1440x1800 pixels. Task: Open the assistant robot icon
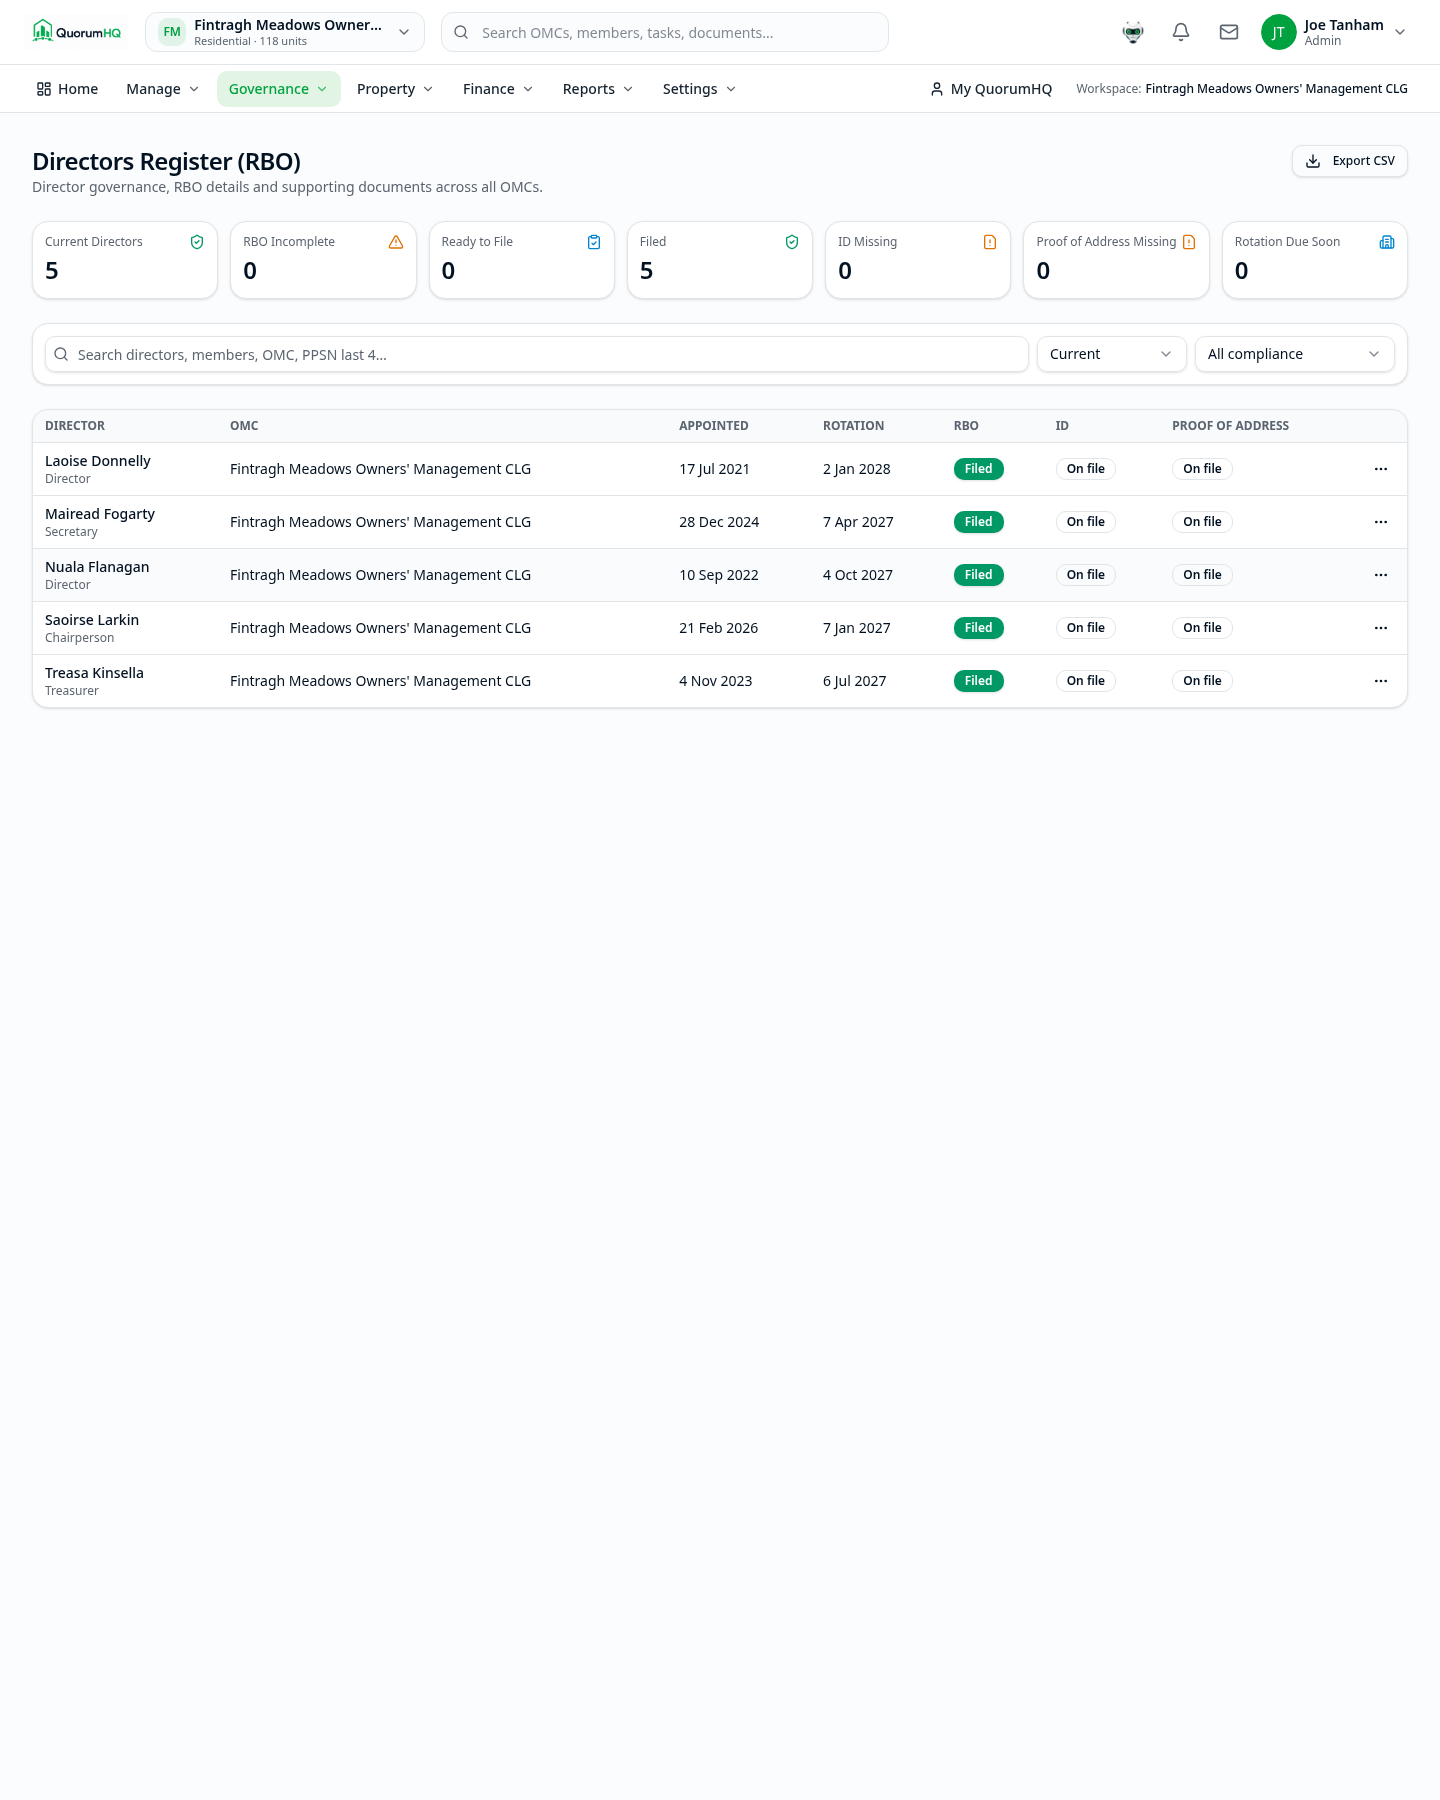click(1133, 32)
